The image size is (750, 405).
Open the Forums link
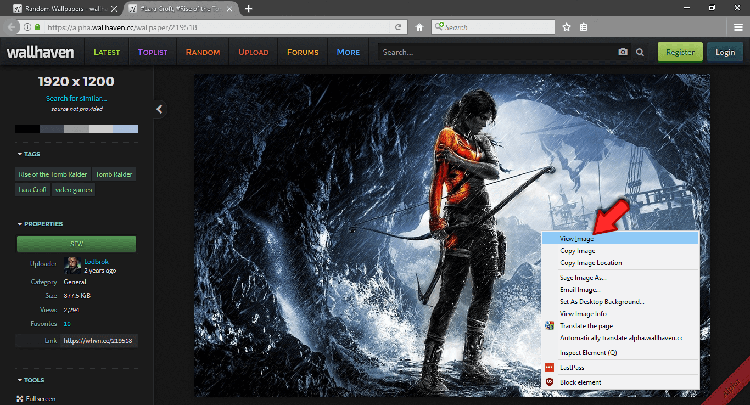click(303, 52)
